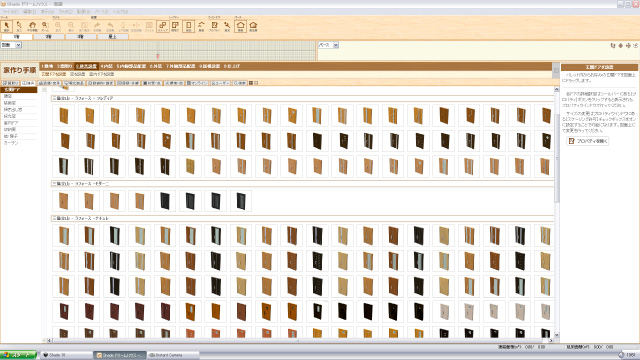Pick first door thumbnail in ナチュレ section

click(64, 236)
